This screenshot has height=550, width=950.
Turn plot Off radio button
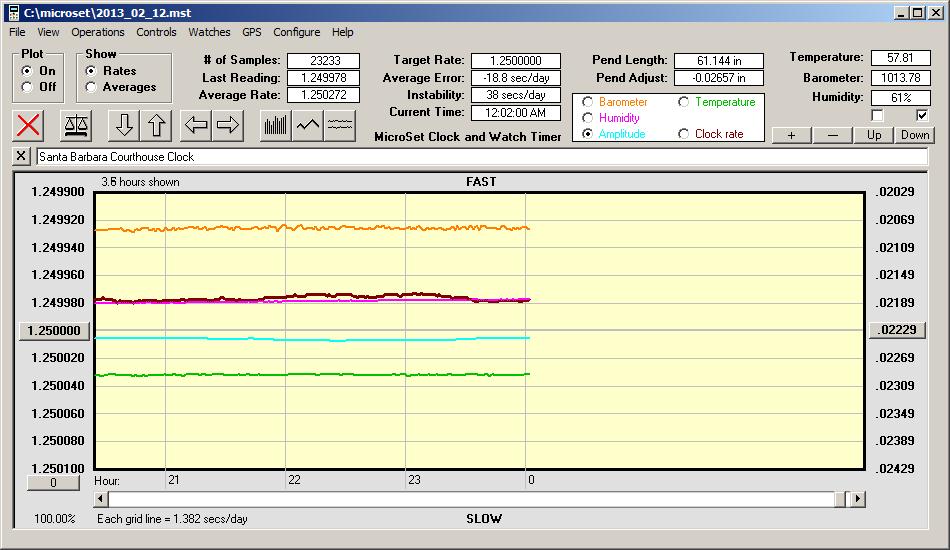[27, 87]
